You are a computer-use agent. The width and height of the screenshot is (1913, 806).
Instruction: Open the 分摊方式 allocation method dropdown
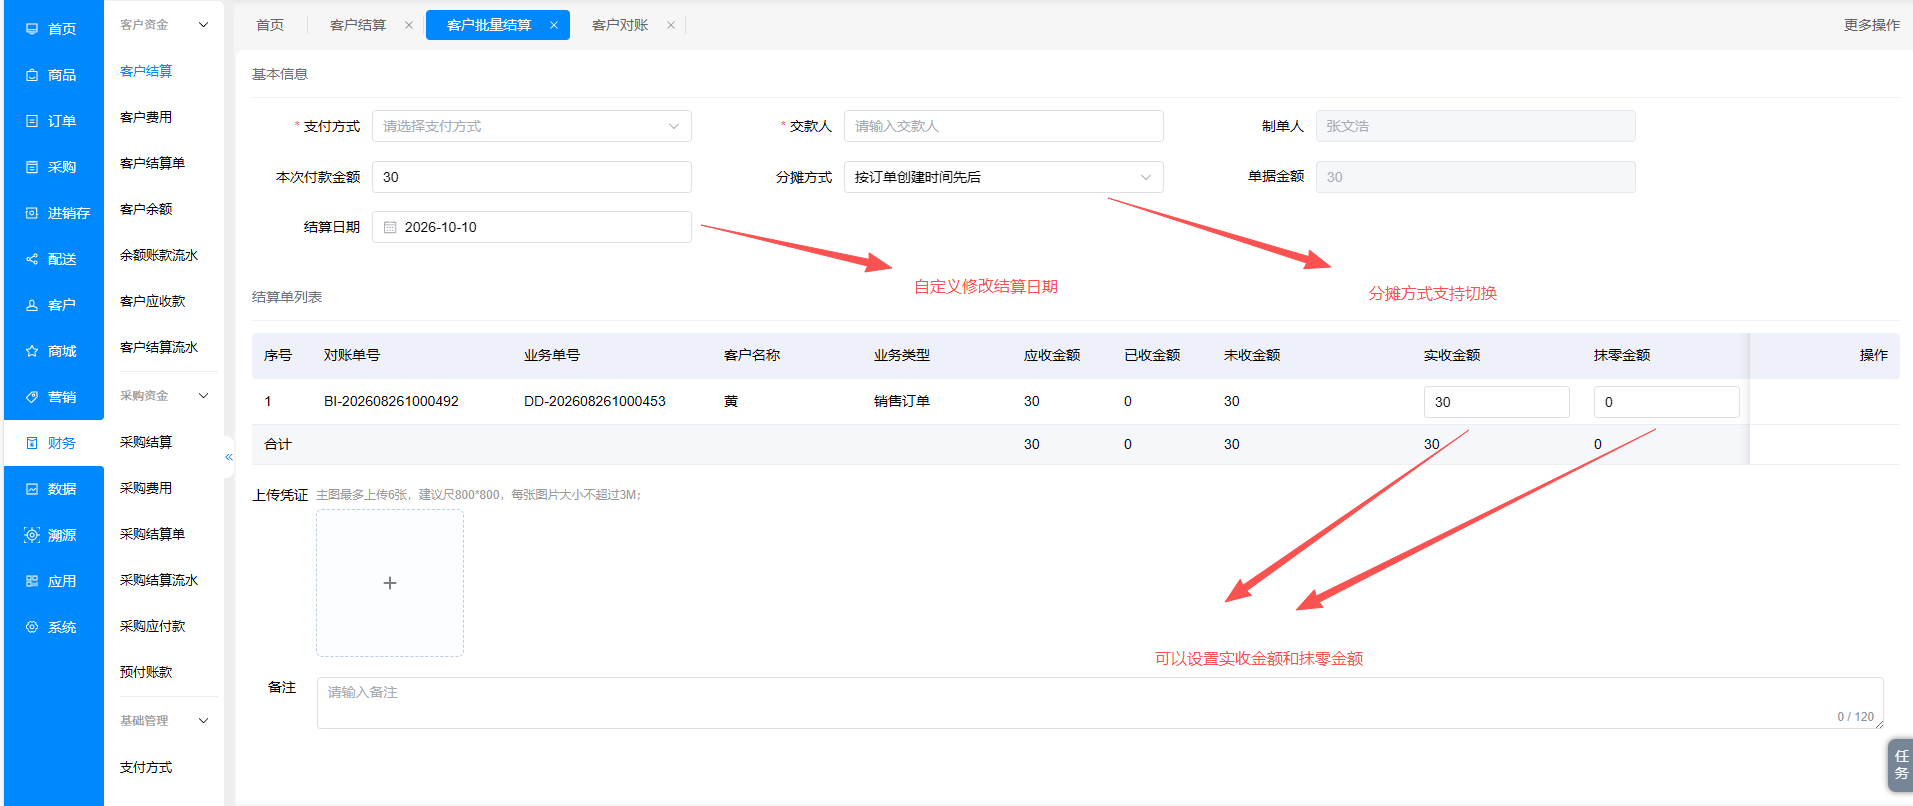click(x=1004, y=177)
